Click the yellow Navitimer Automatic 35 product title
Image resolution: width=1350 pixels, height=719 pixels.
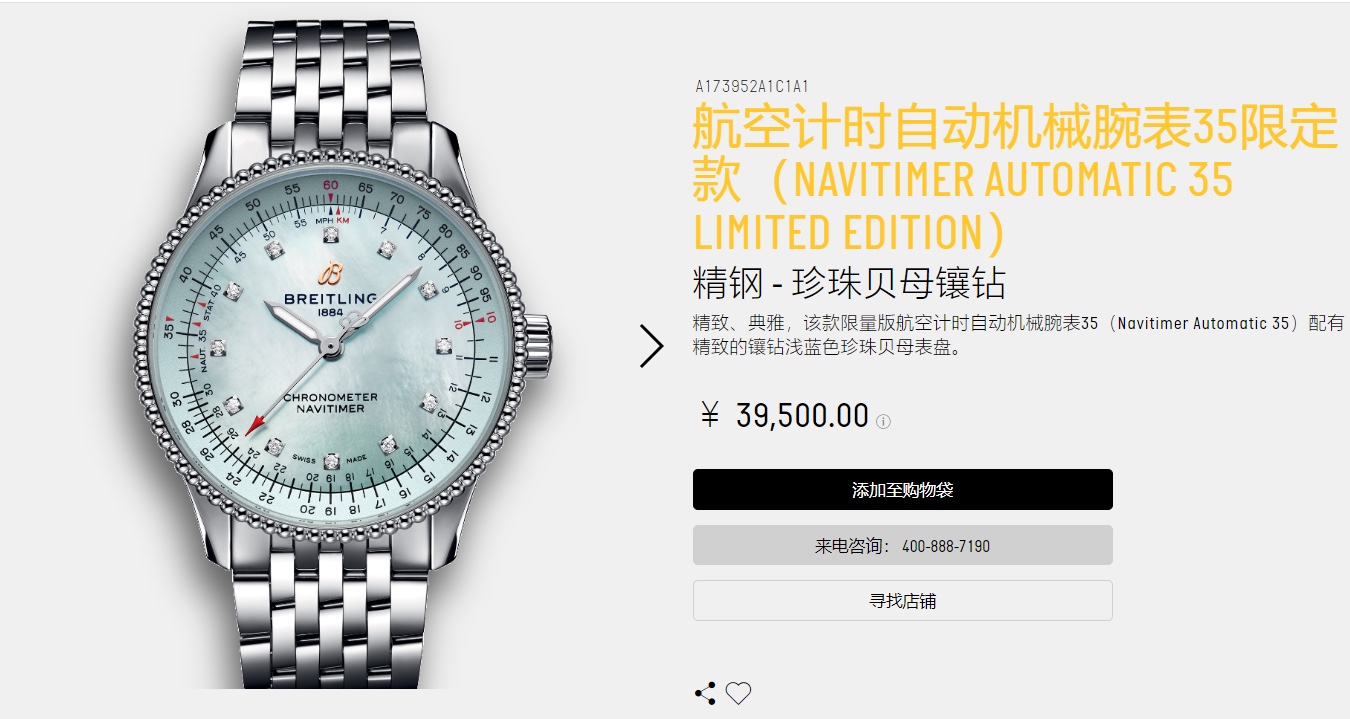point(1015,180)
